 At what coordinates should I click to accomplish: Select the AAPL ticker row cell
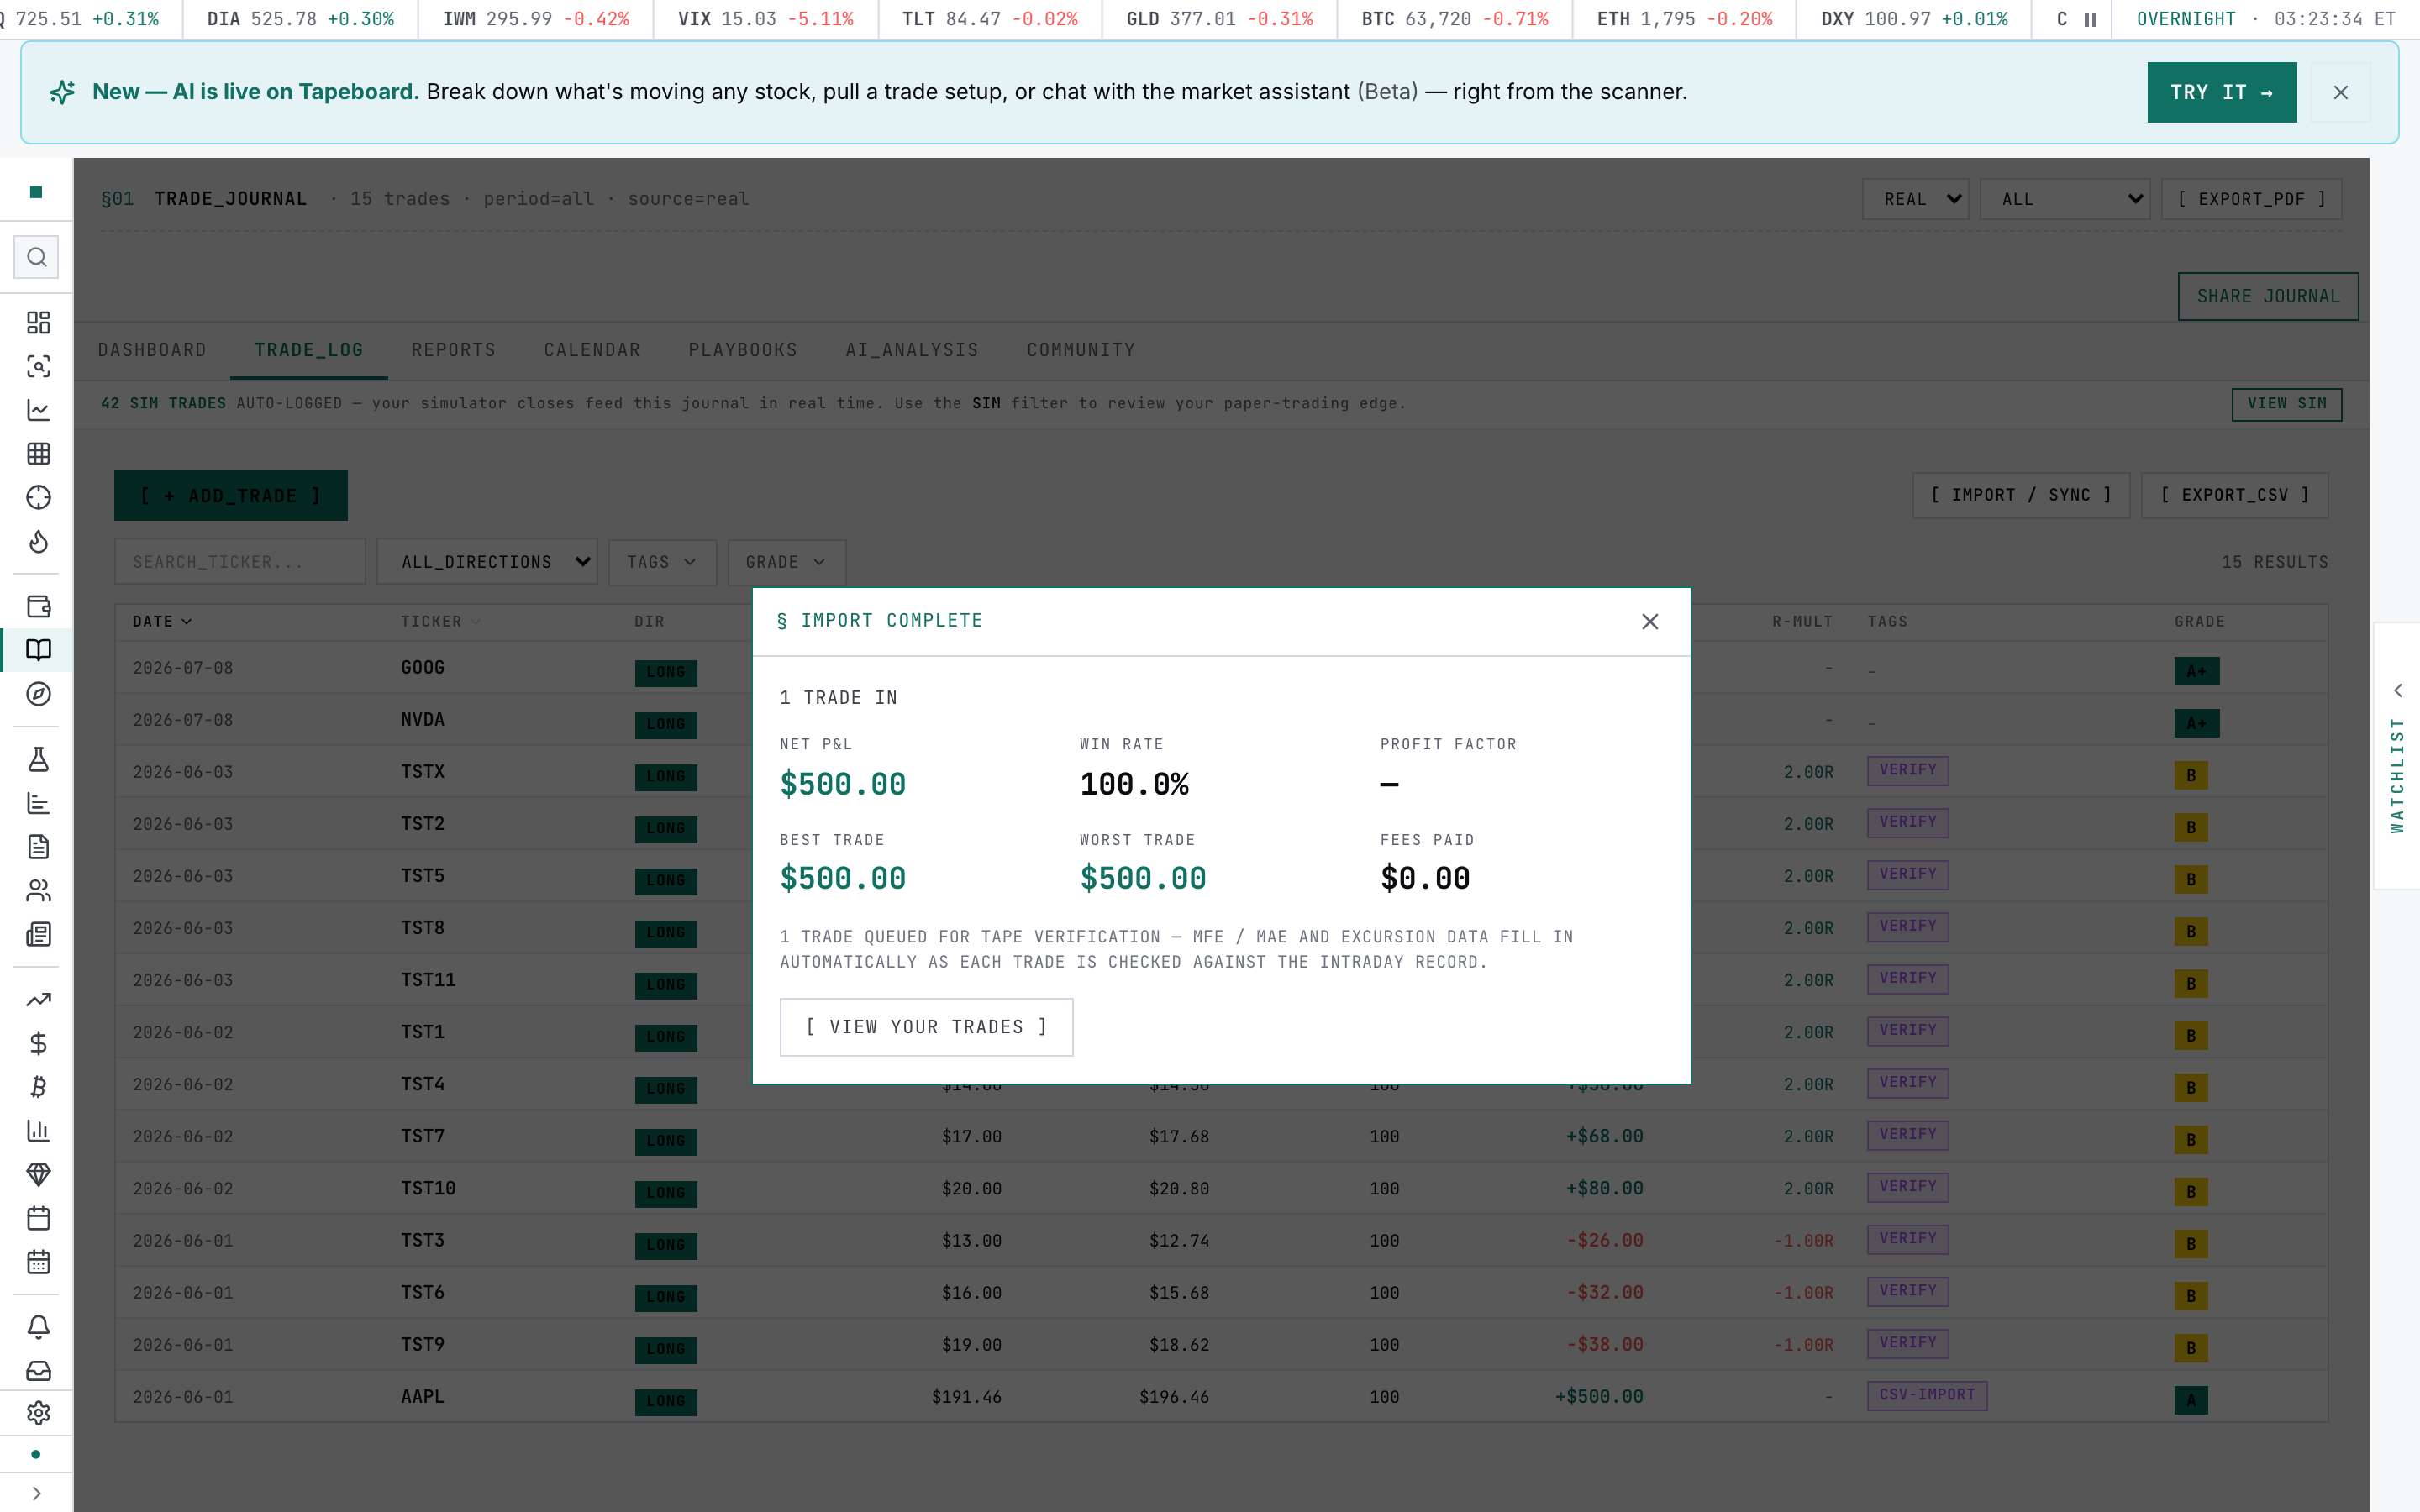pyautogui.click(x=422, y=1396)
